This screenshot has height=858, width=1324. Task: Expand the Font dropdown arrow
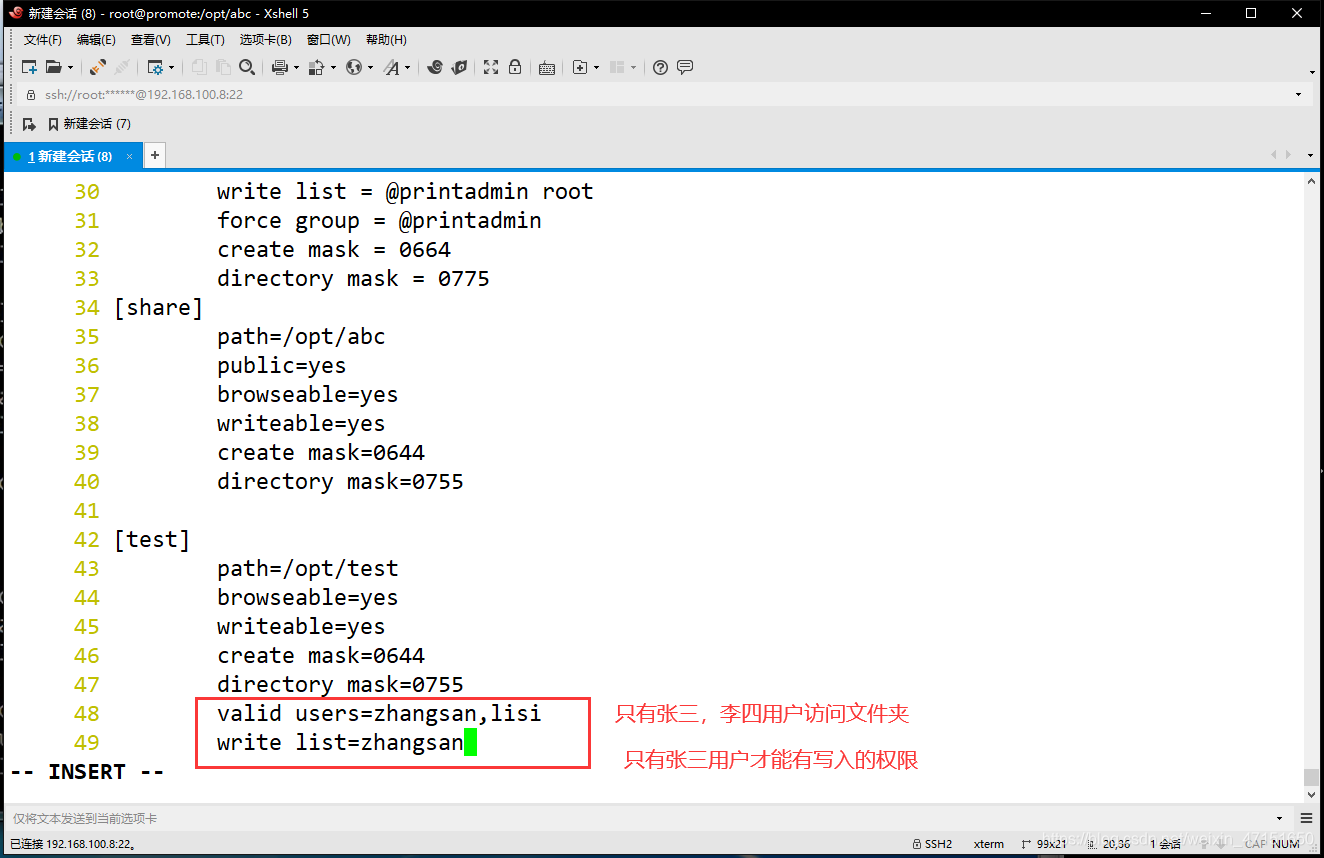click(407, 68)
